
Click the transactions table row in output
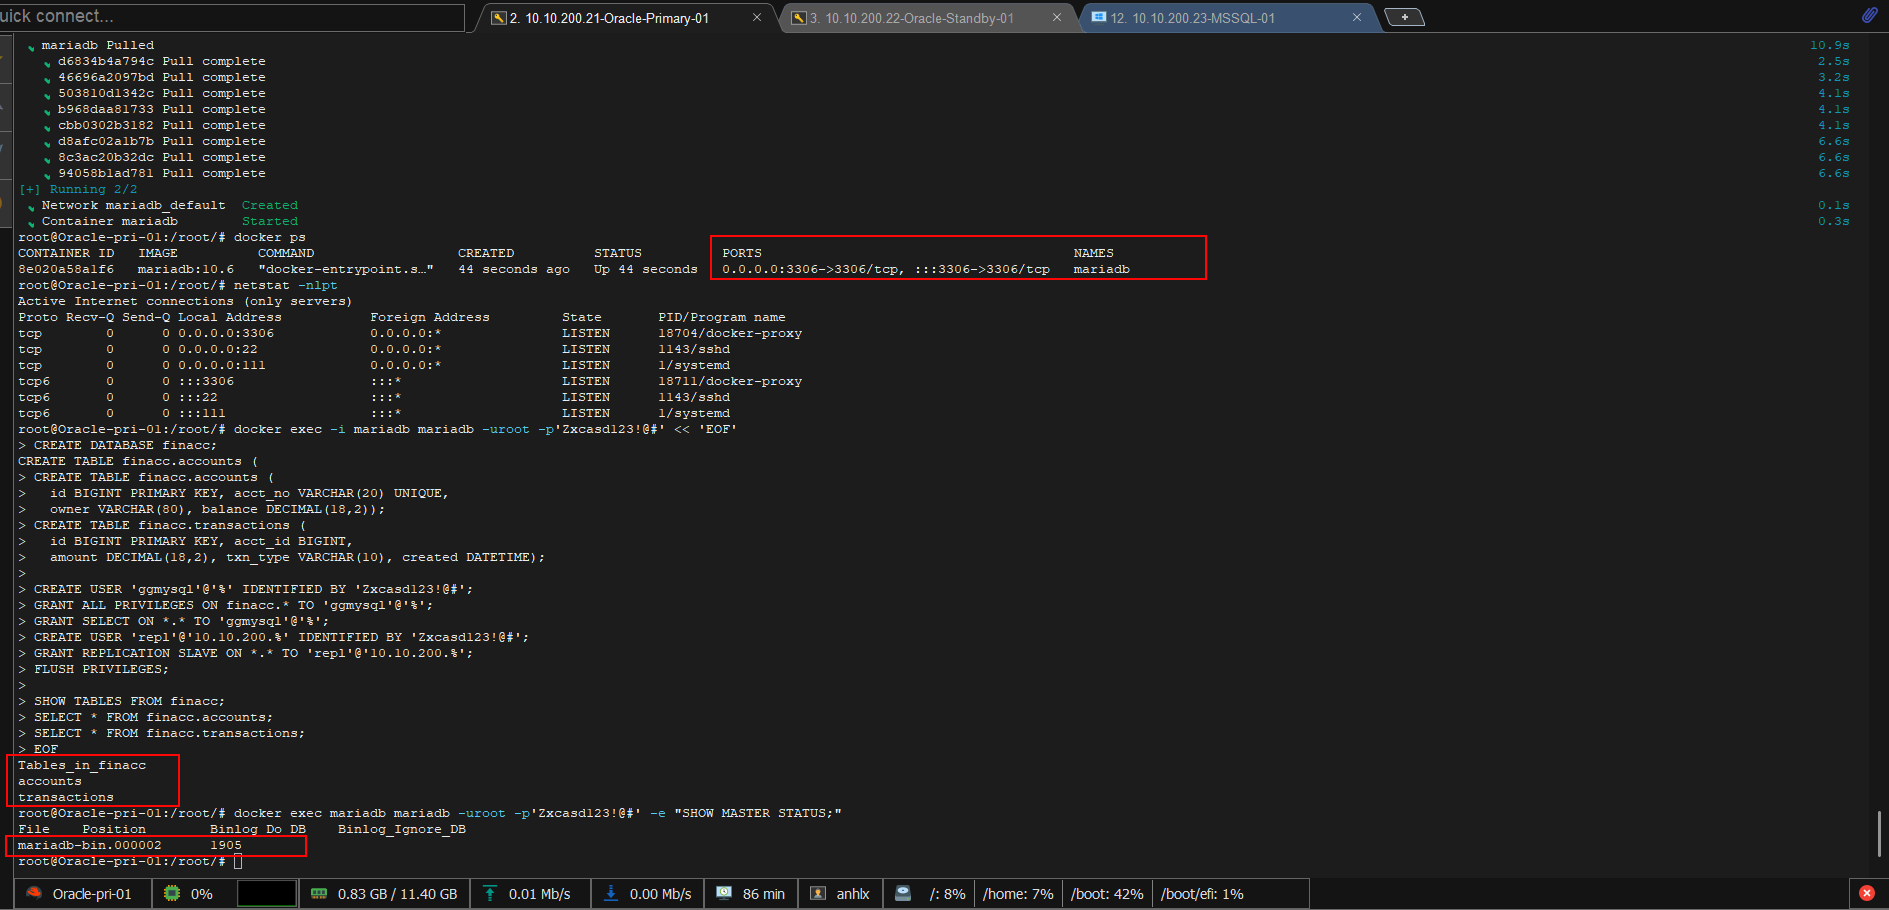coord(66,797)
